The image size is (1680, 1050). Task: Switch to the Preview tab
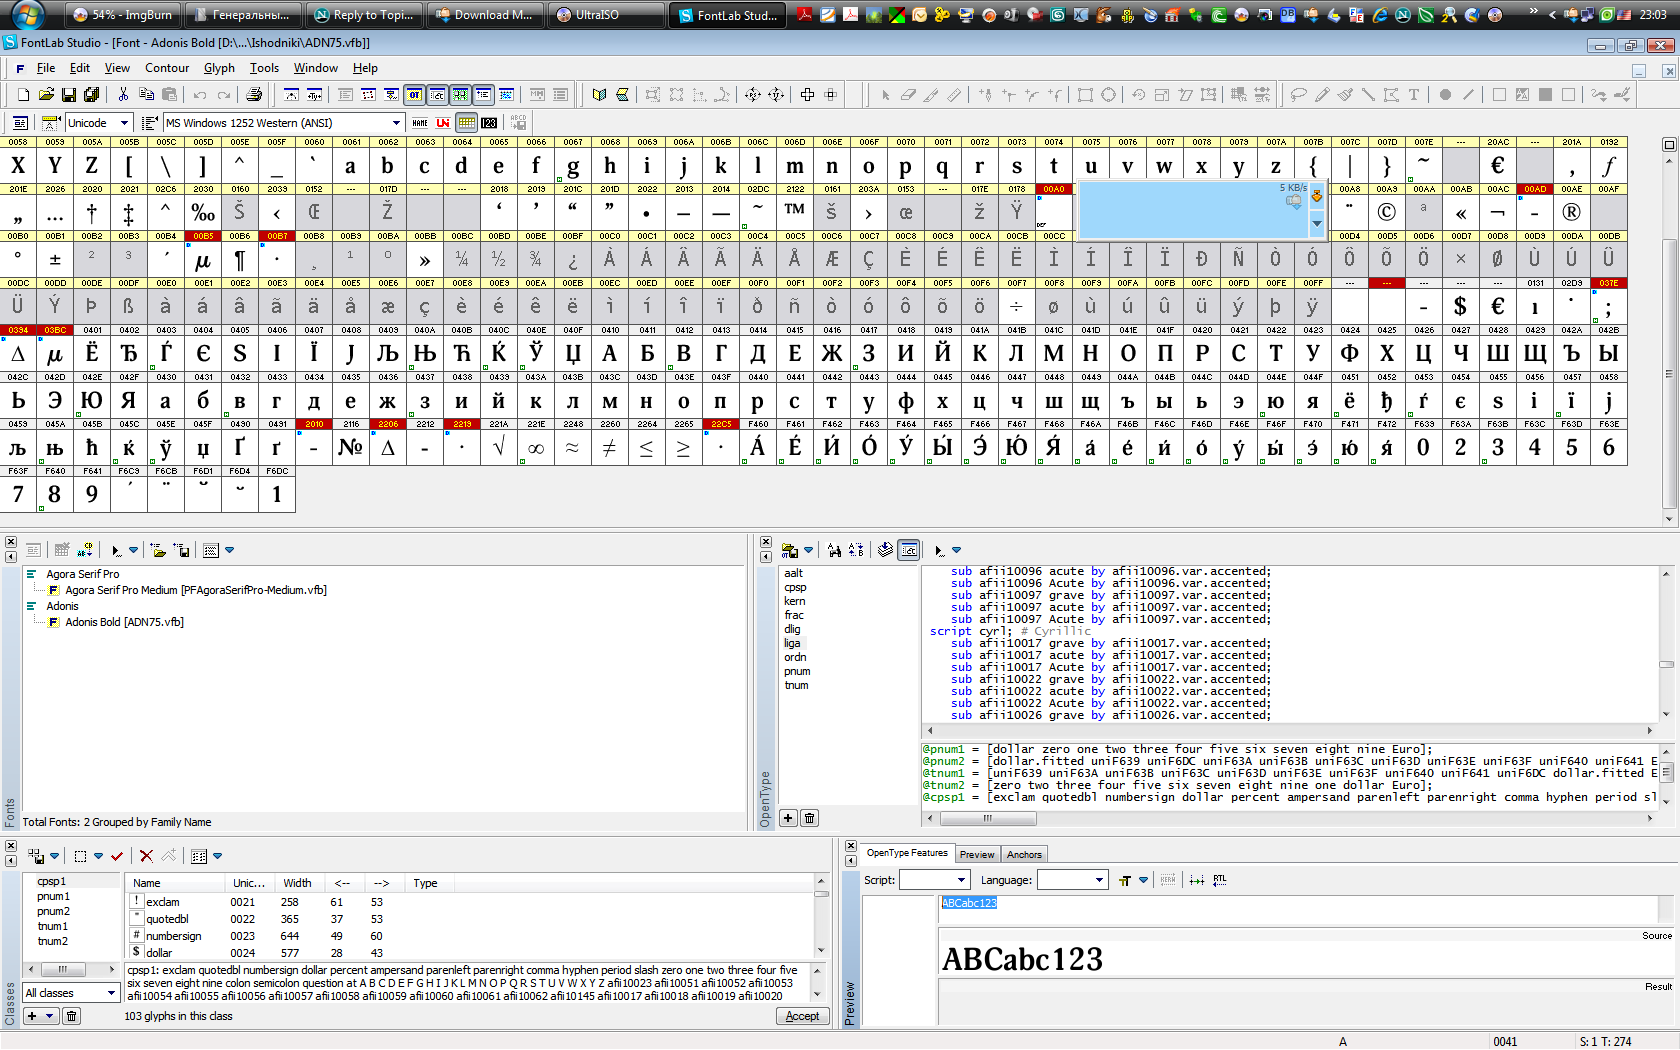click(x=977, y=854)
